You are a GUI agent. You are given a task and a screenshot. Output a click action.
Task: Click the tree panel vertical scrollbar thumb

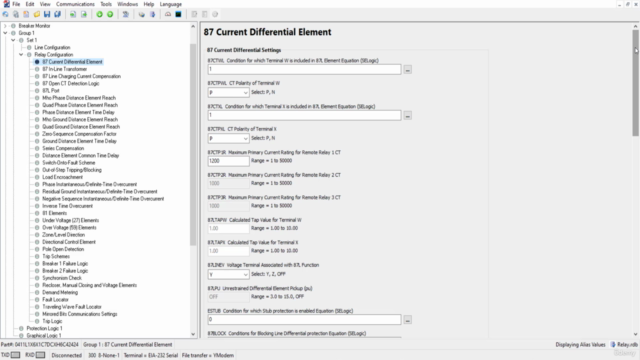pyautogui.click(x=193, y=144)
